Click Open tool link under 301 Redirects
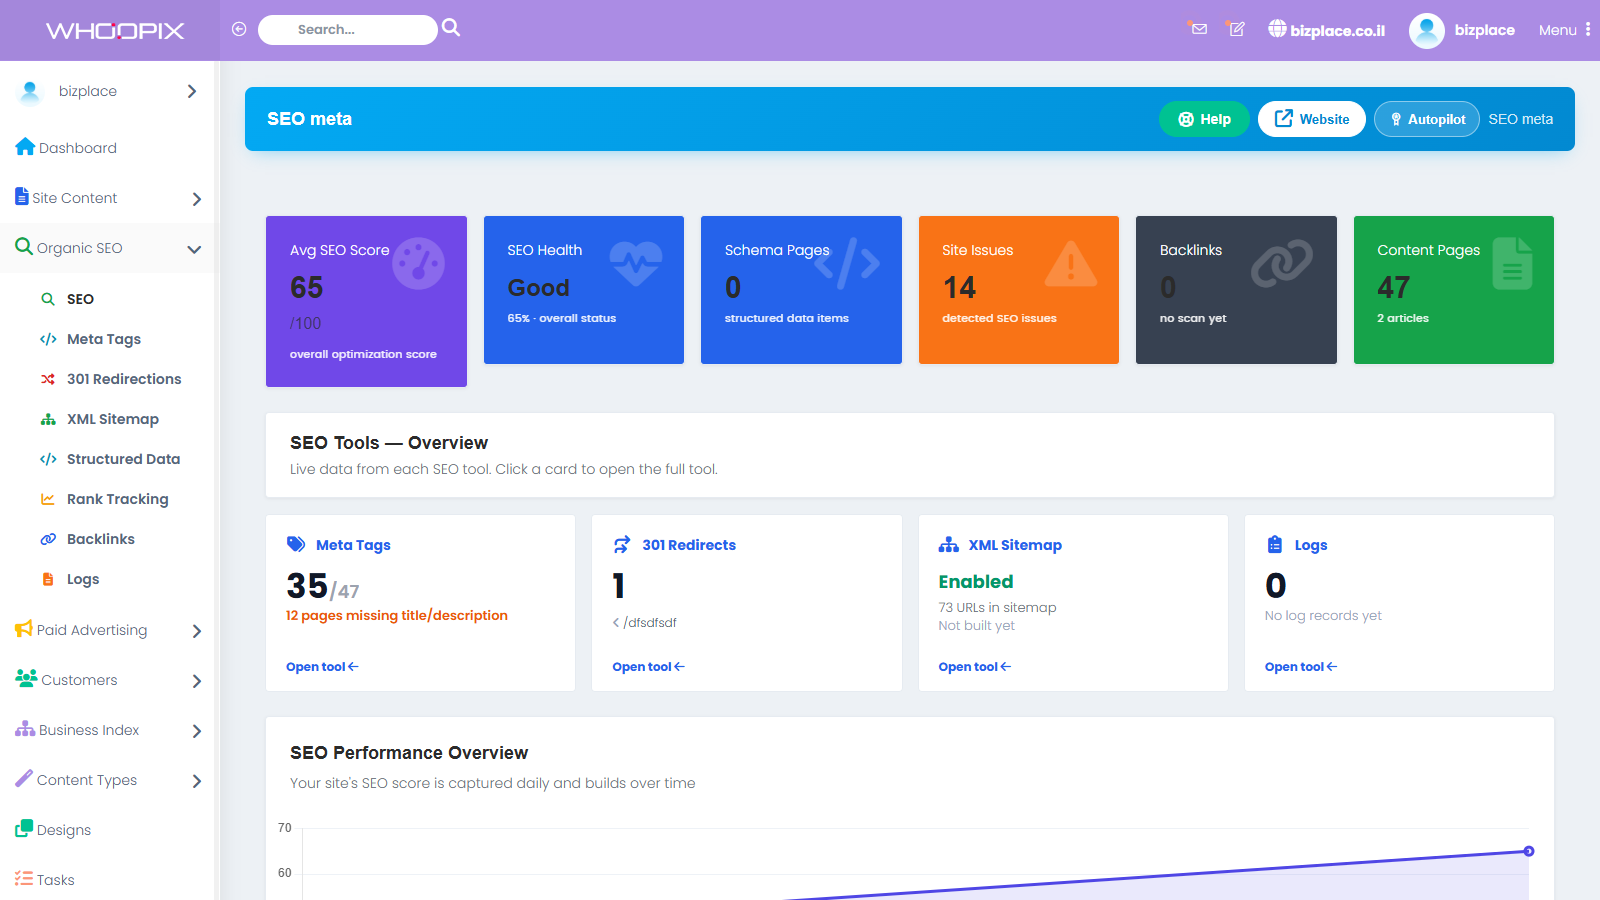The width and height of the screenshot is (1600, 900). 648,667
